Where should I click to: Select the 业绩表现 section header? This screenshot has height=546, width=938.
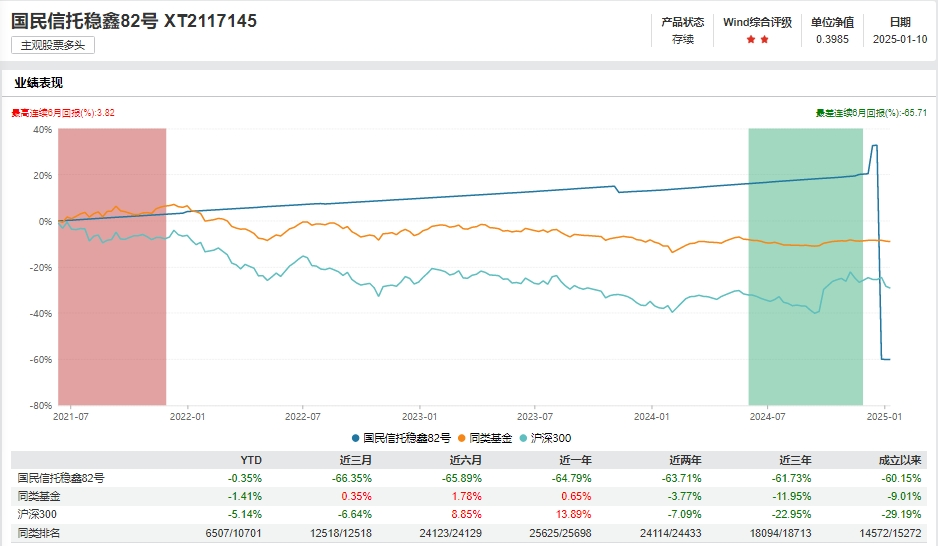[39, 83]
